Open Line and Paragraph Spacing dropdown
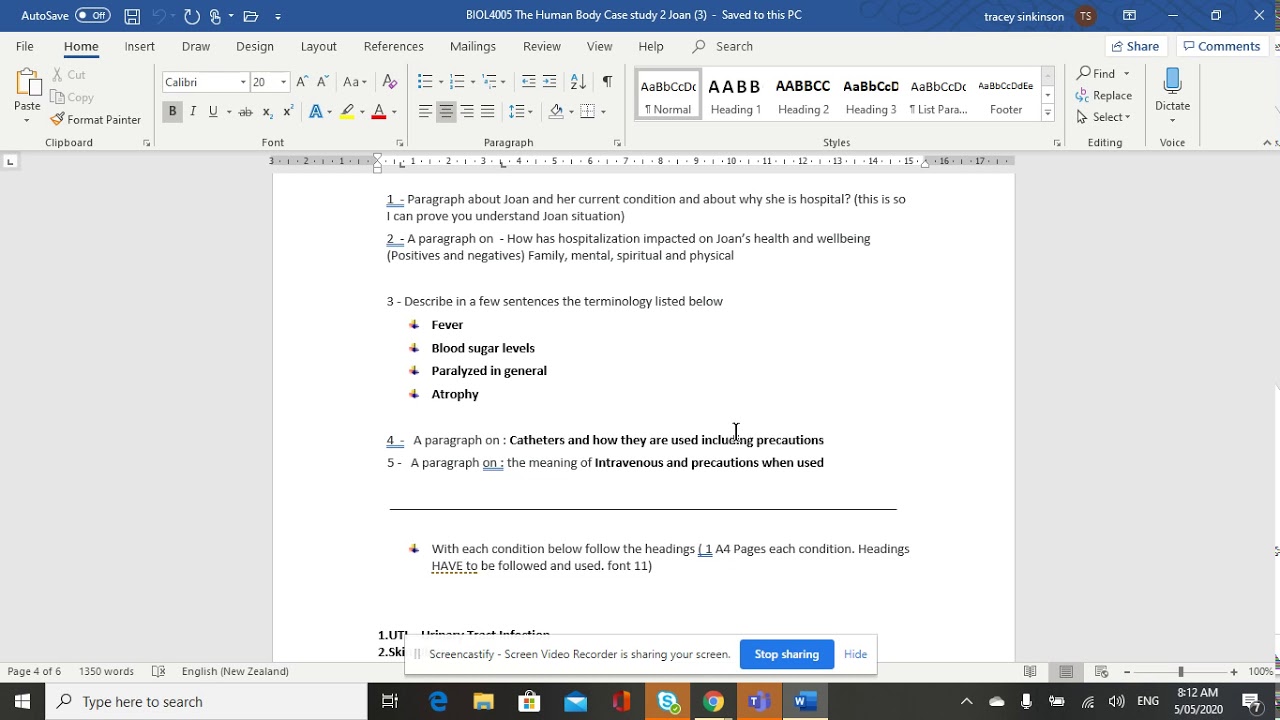 (x=520, y=111)
